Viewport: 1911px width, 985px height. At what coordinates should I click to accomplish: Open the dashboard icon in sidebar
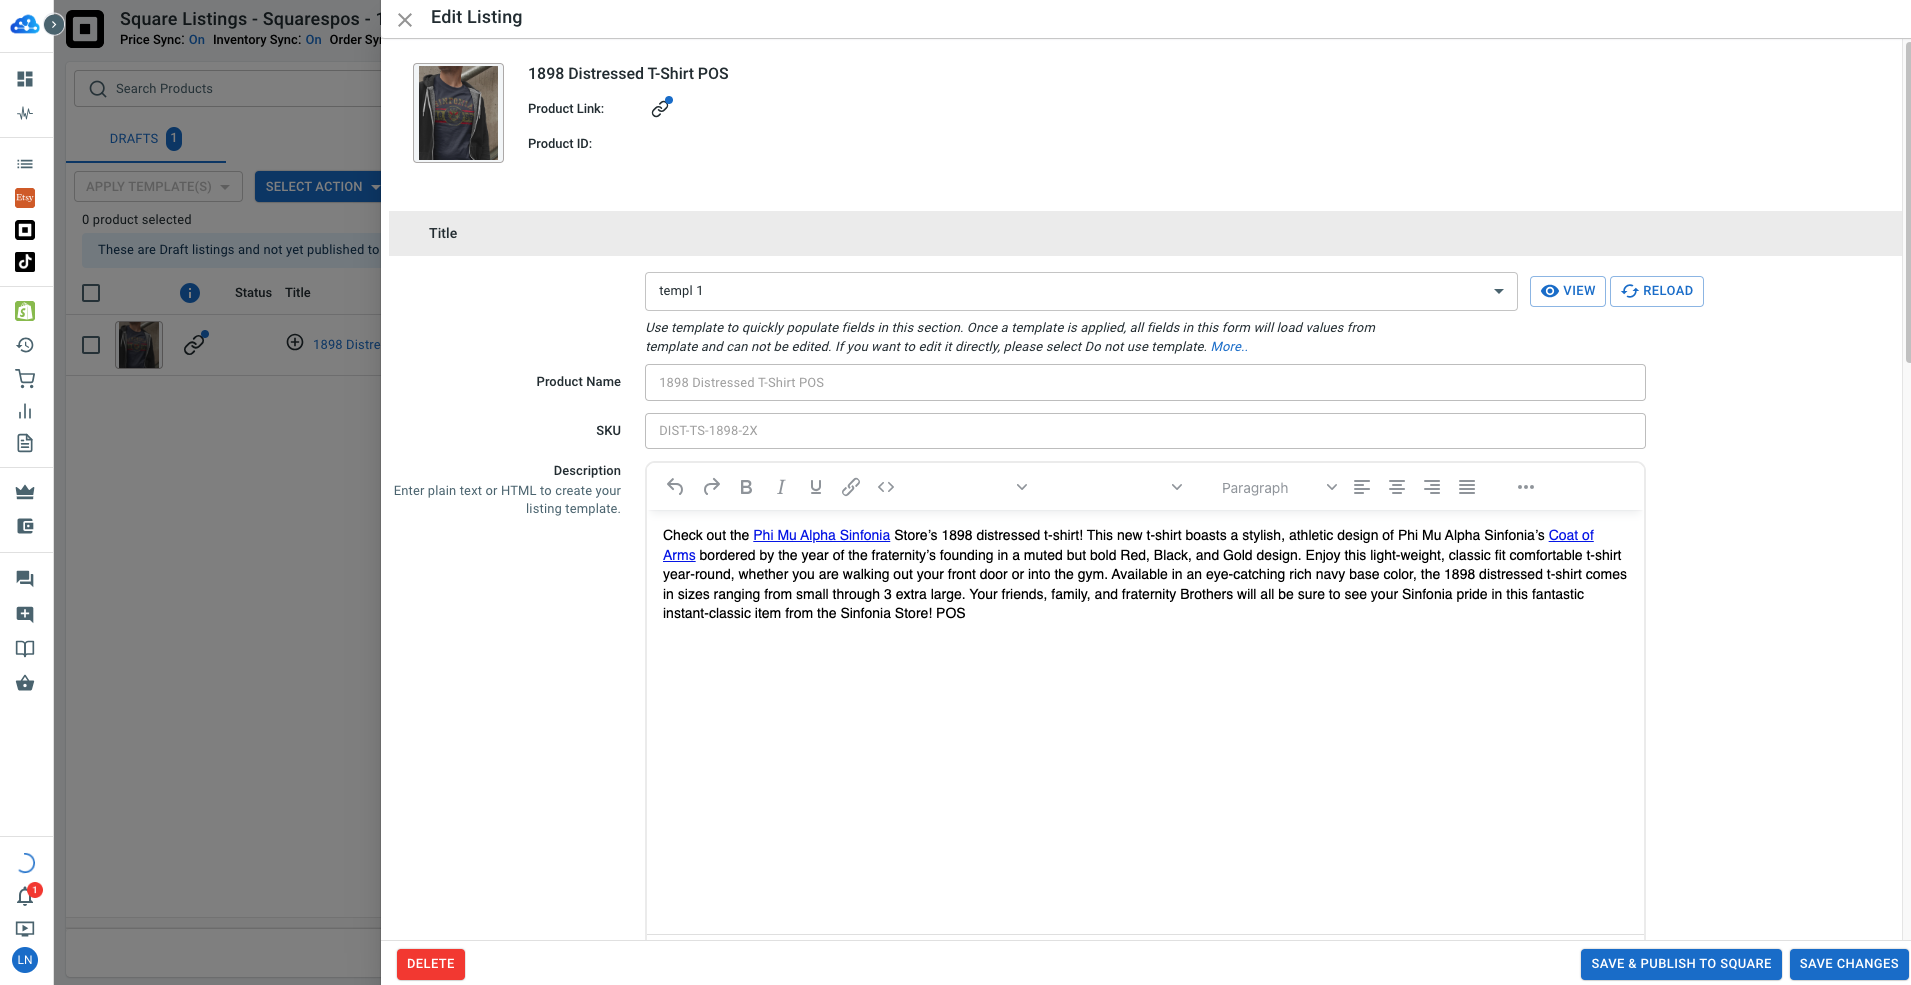coord(25,79)
